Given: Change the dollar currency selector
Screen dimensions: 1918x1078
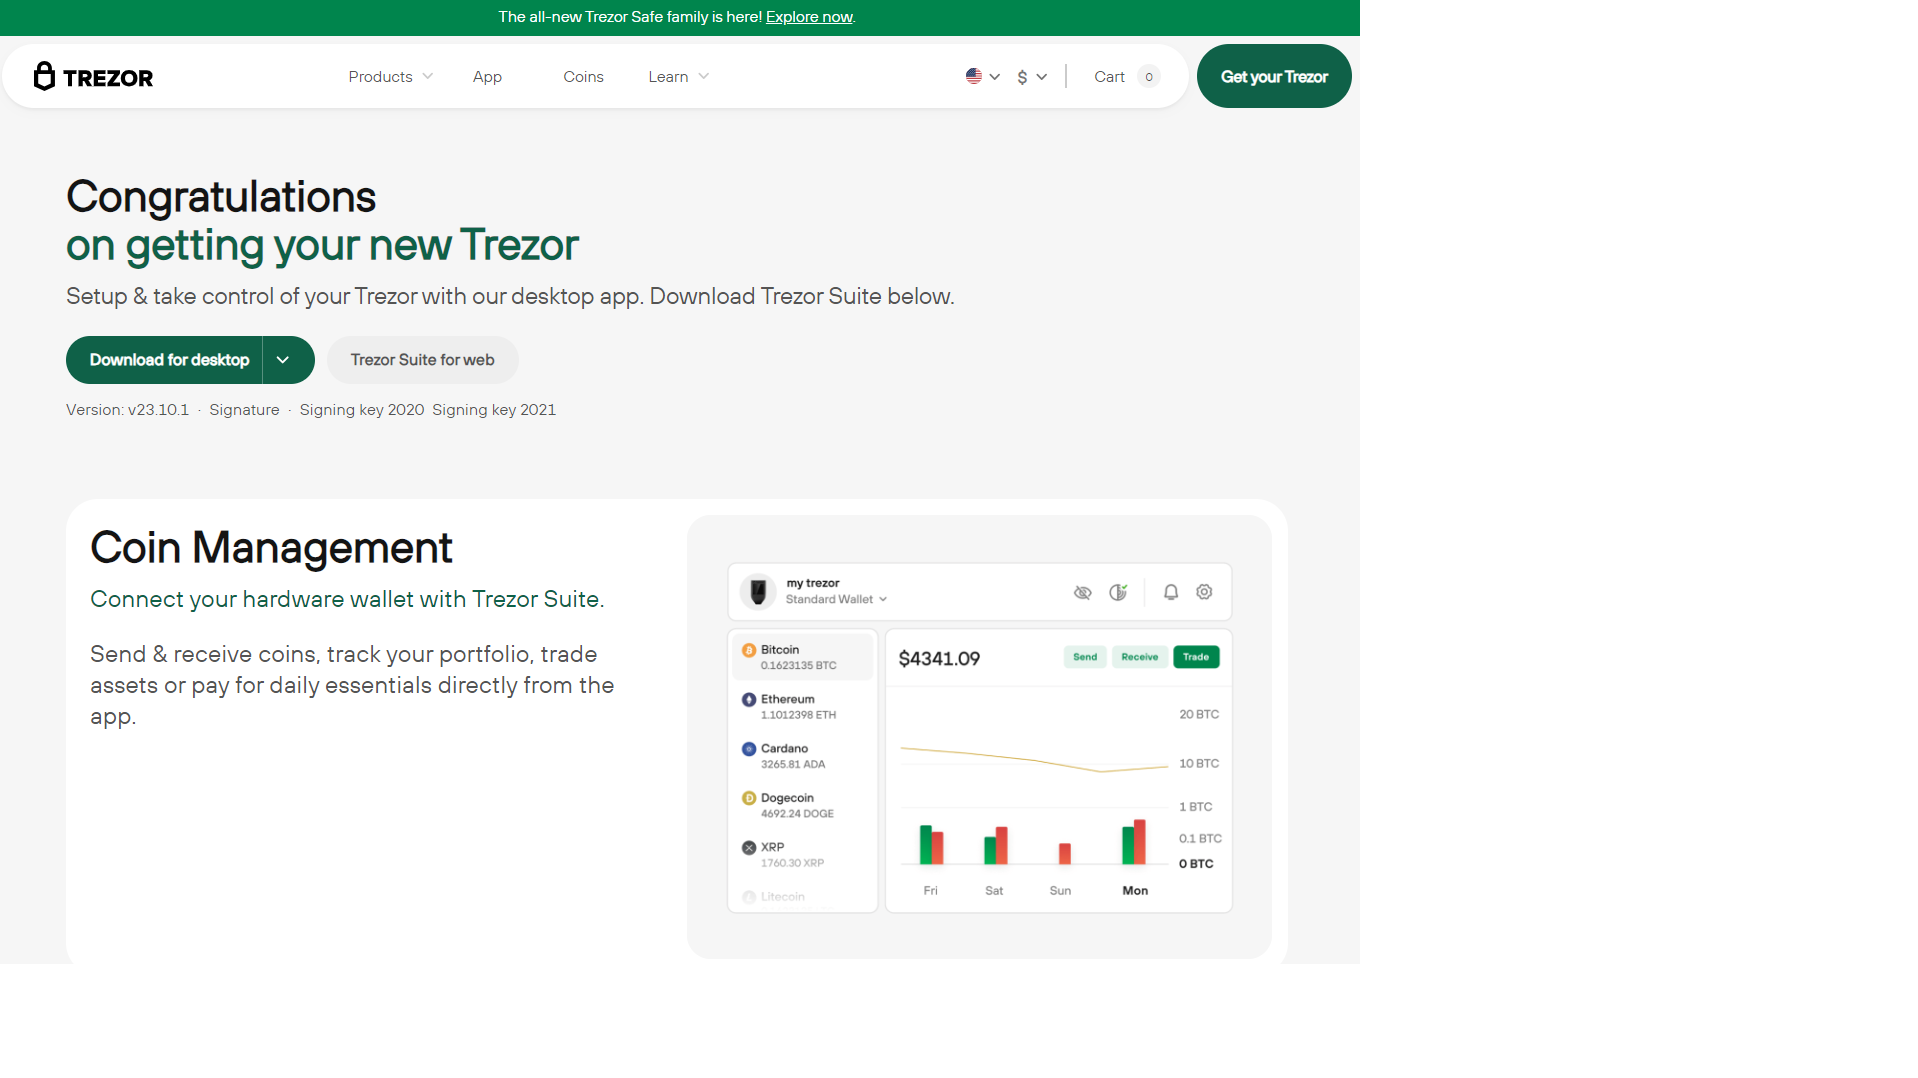Looking at the screenshot, I should pyautogui.click(x=1032, y=76).
